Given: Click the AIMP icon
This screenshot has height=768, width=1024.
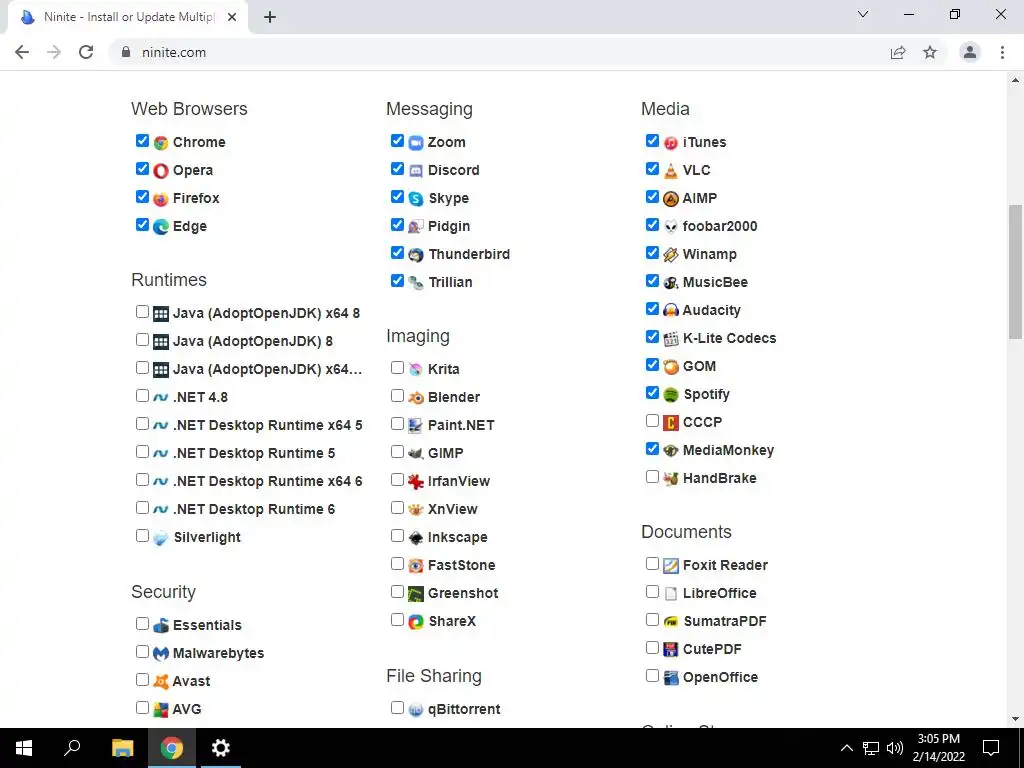Looking at the screenshot, I should 671,199.
